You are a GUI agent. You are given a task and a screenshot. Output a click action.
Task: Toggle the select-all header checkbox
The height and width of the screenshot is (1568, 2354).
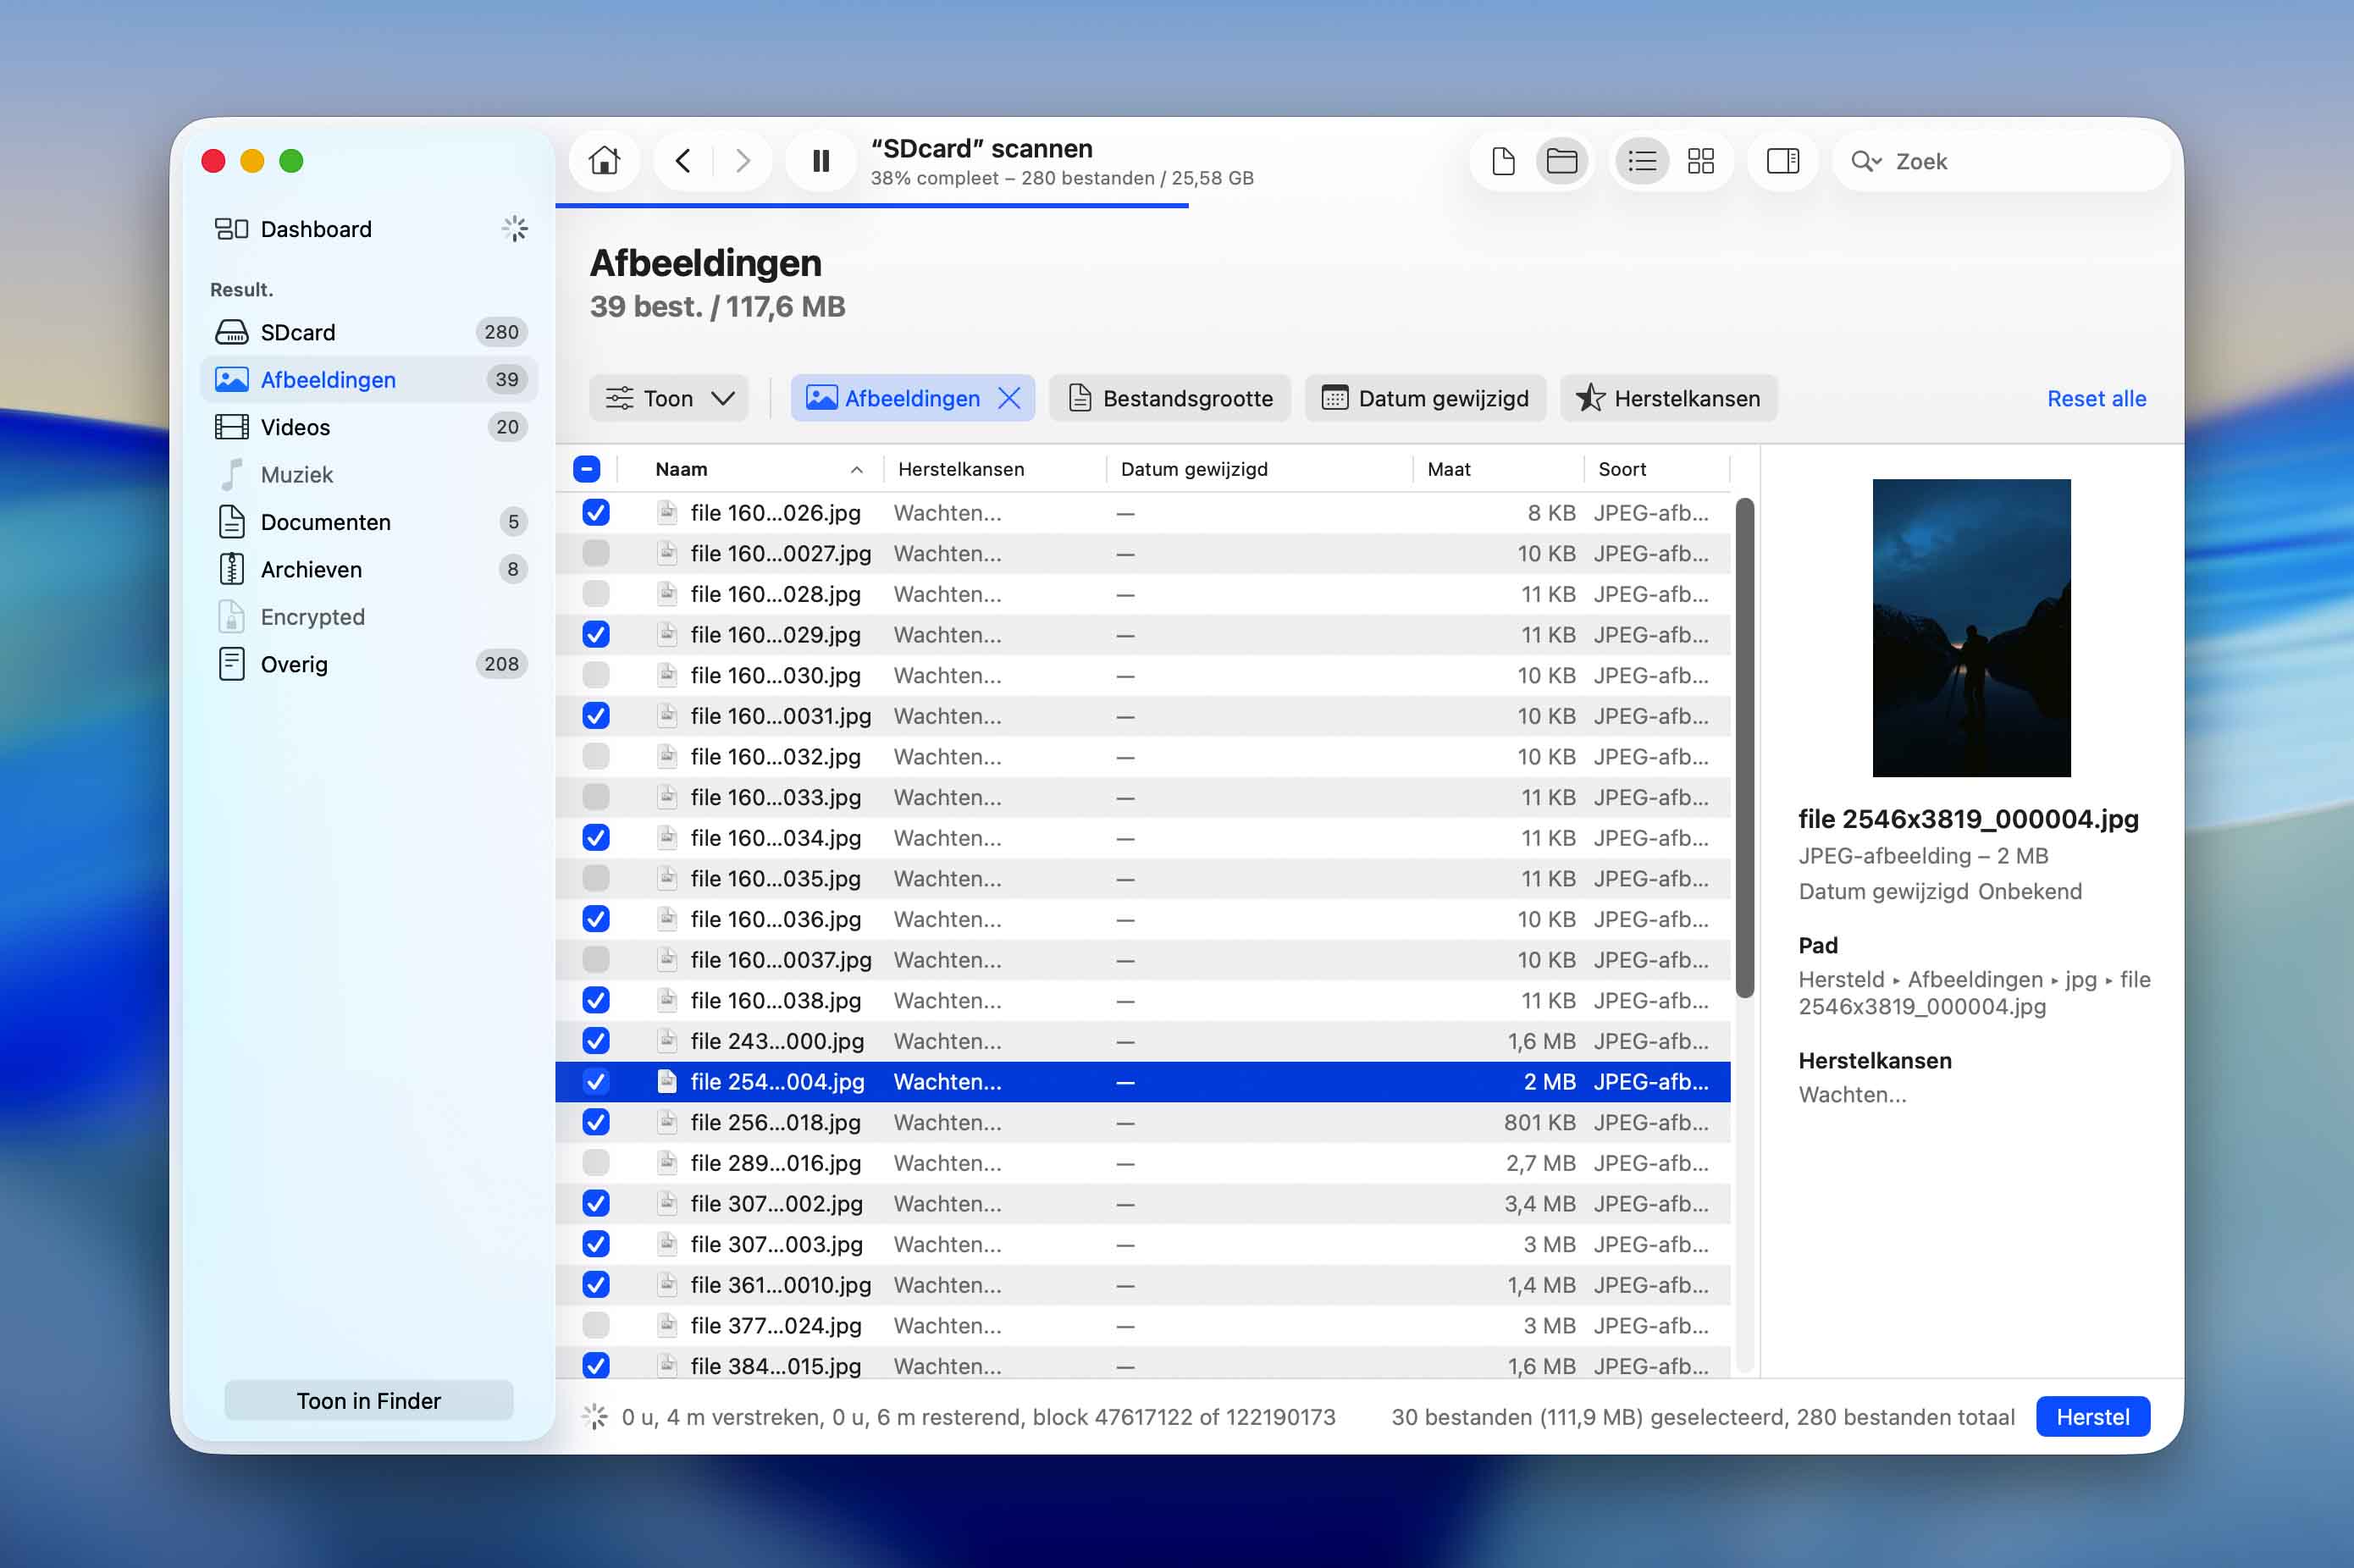(x=587, y=469)
